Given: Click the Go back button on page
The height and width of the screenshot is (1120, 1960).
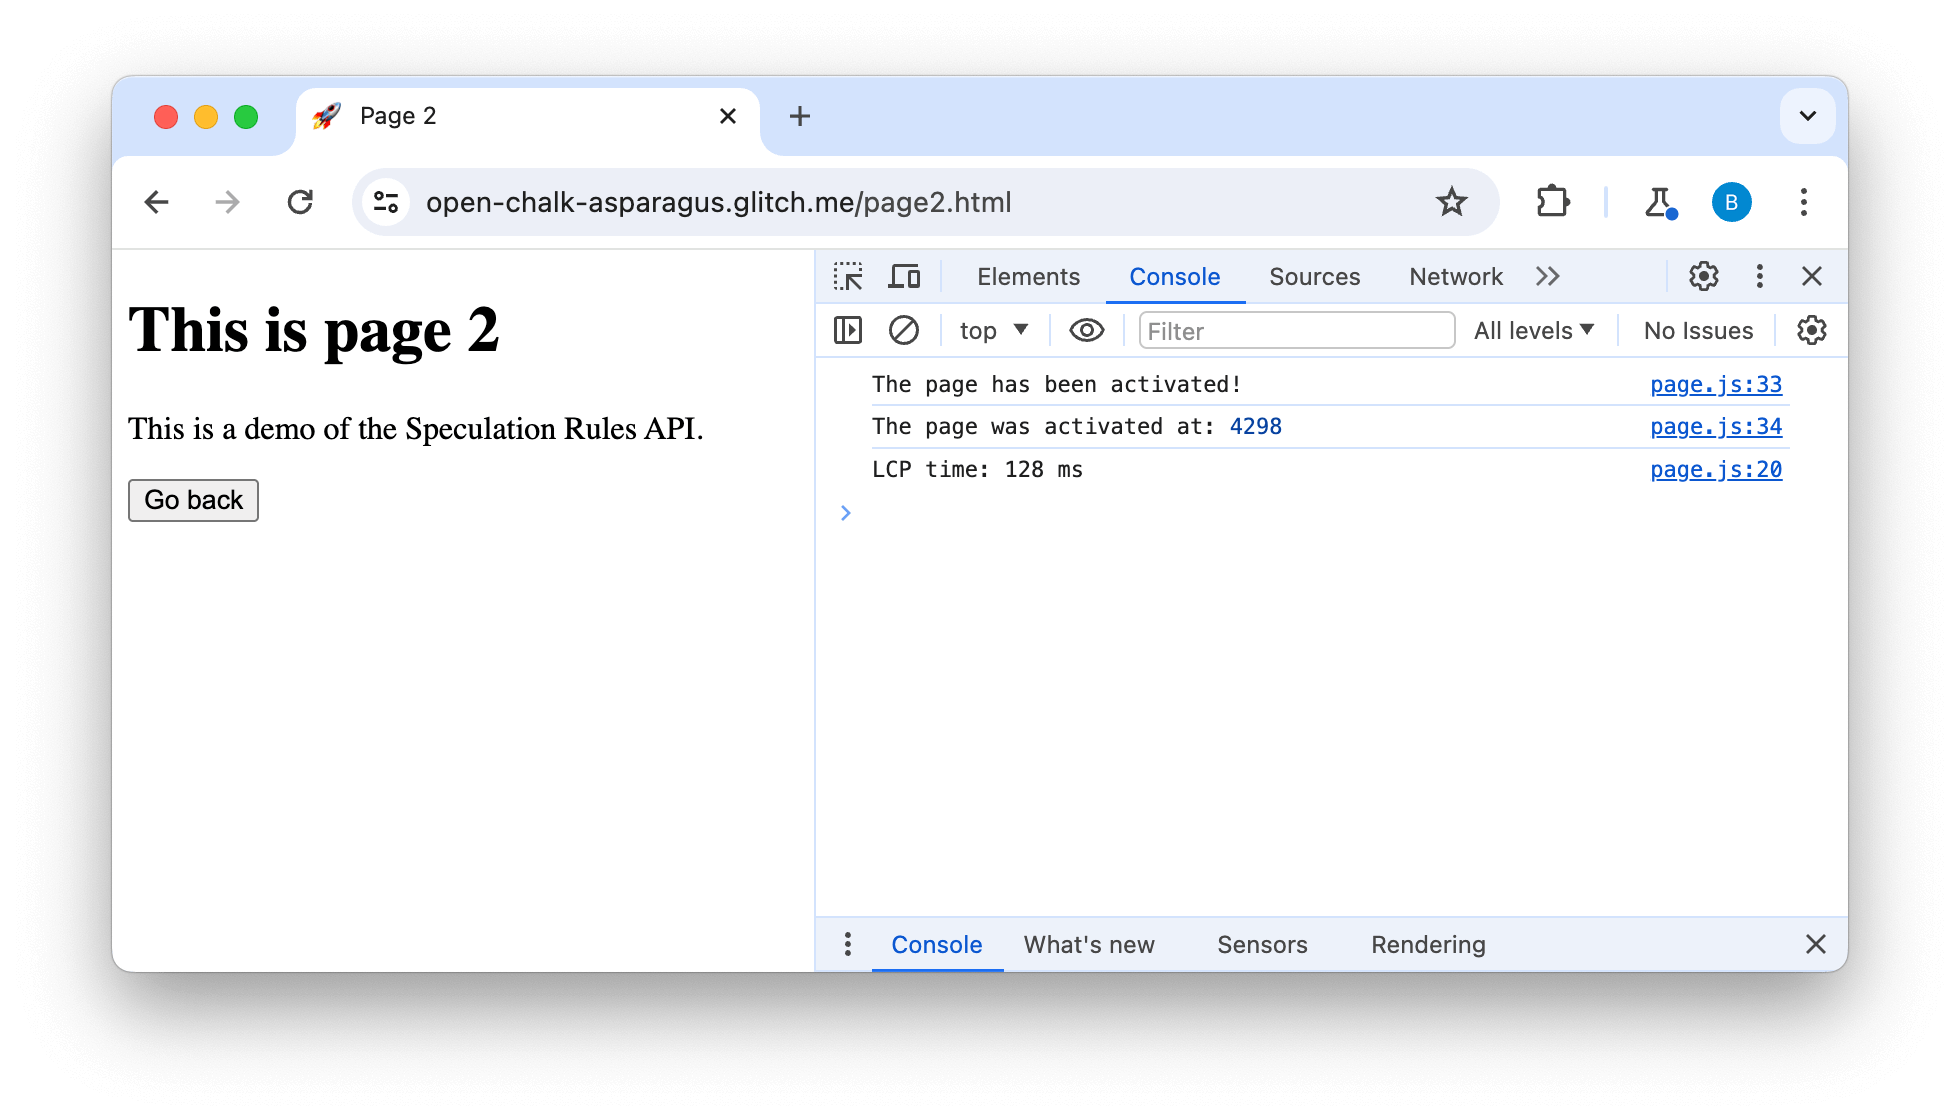Looking at the screenshot, I should tap(194, 499).
